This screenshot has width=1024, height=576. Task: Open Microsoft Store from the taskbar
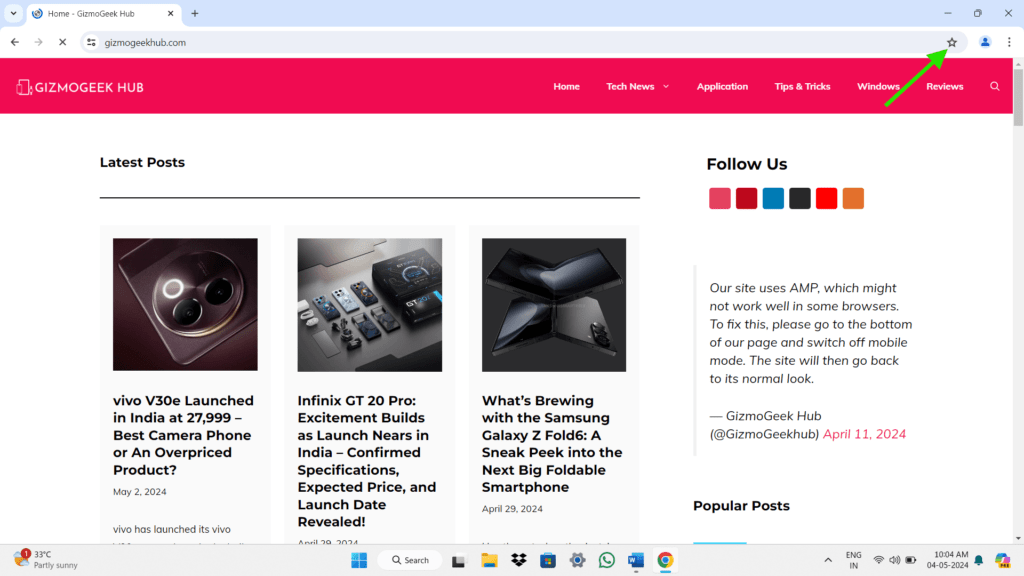pyautogui.click(x=548, y=560)
